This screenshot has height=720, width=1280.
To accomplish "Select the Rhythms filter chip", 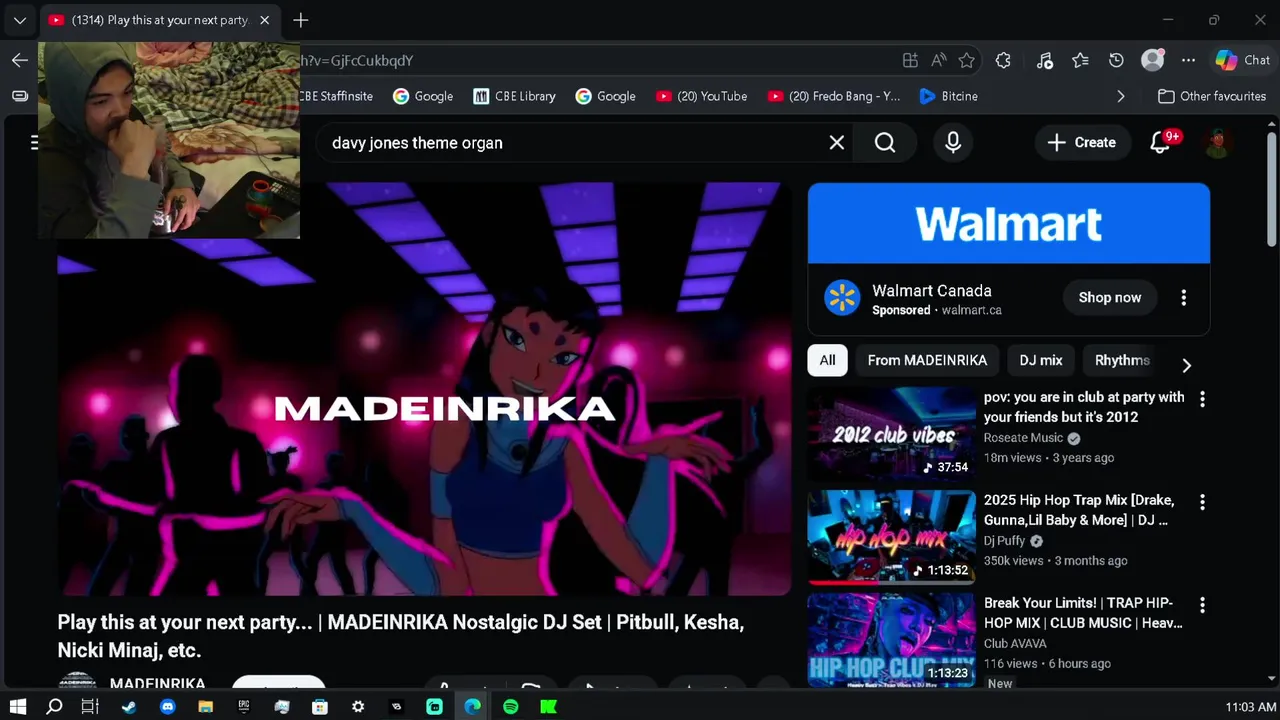I will (1122, 360).
